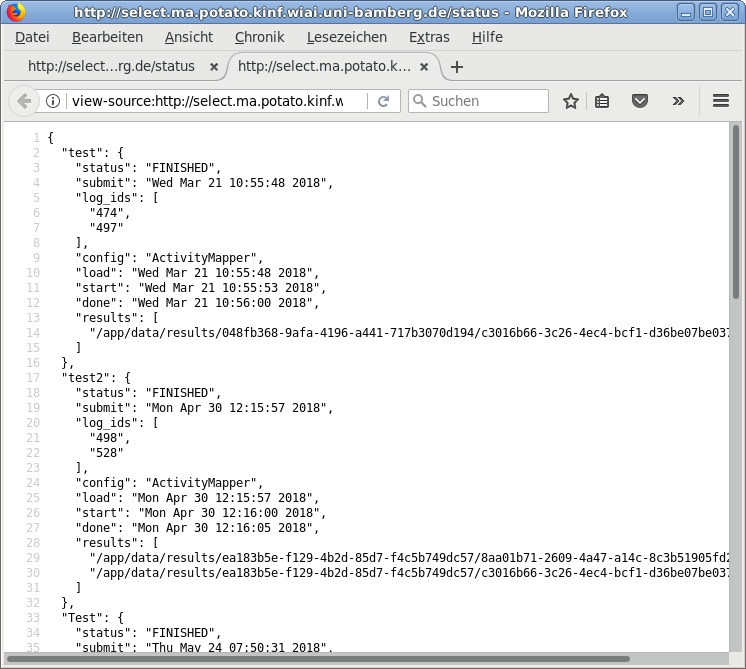Open the Datei menu
Screen dimensions: 746x669
pyautogui.click(x=32, y=37)
